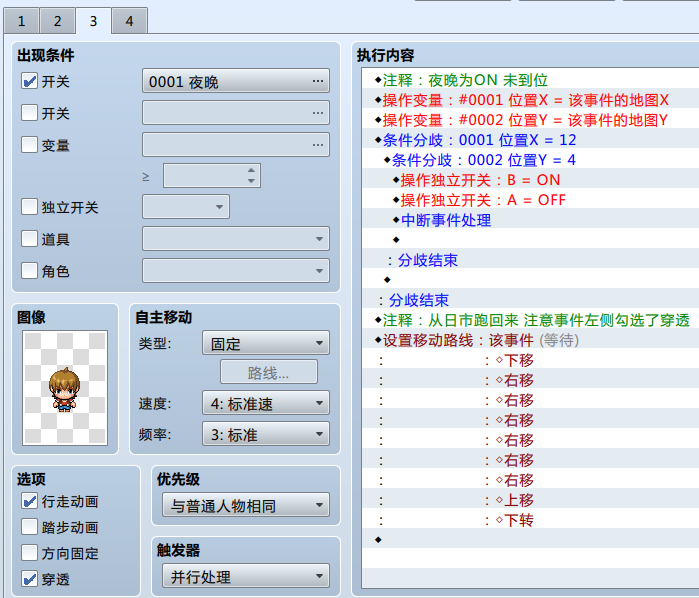Open the 频率 dropdown showing 3: 标准
The width and height of the screenshot is (699, 598).
[x=266, y=434]
